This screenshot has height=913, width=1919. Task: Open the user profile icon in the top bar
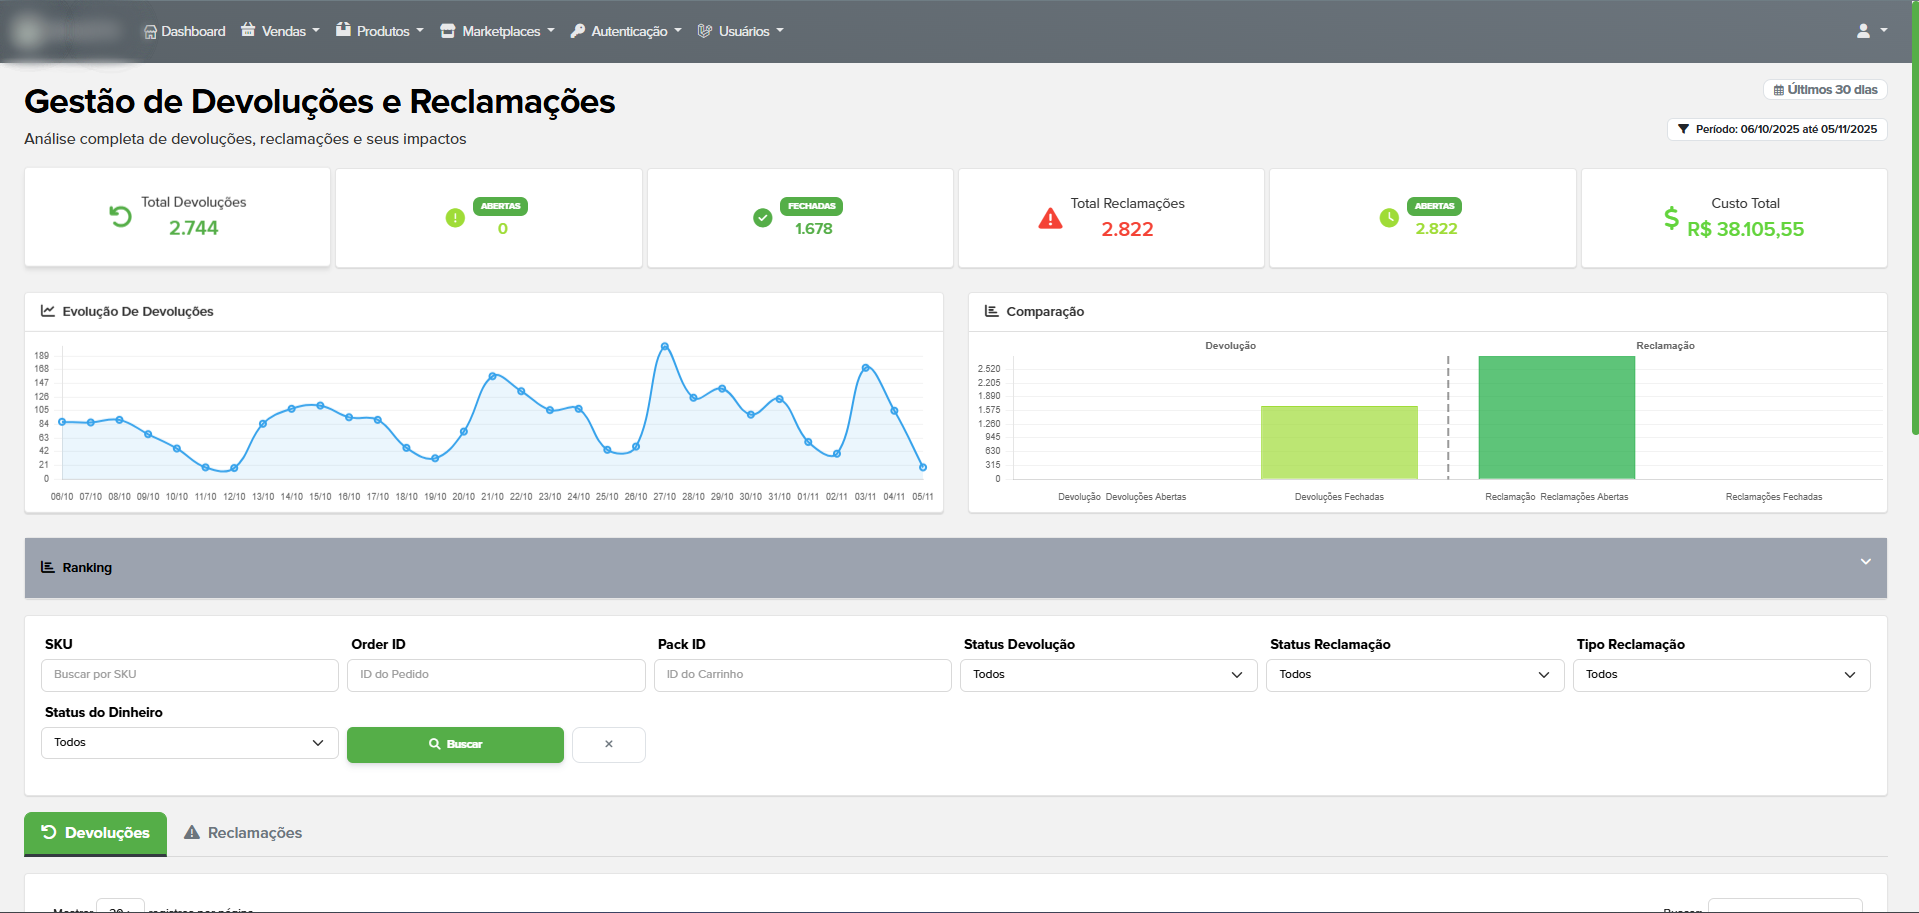coord(1866,30)
